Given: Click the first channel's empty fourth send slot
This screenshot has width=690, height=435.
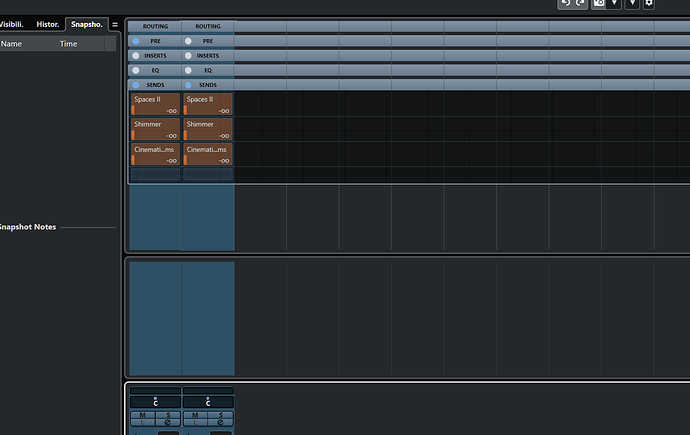Looking at the screenshot, I should click(x=155, y=175).
